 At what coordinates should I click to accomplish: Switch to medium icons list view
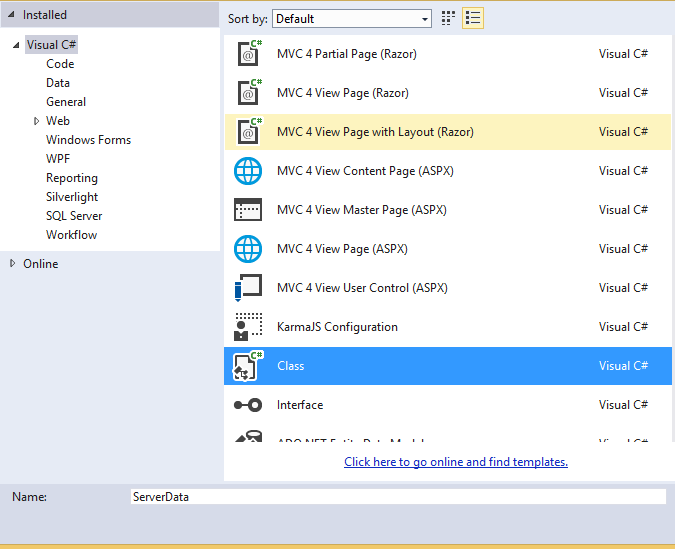(x=473, y=18)
